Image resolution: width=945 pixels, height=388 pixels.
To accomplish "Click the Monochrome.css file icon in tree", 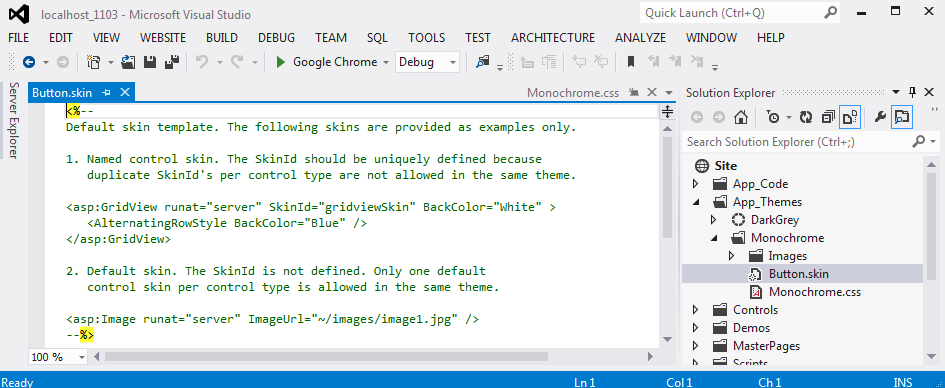I will (756, 292).
